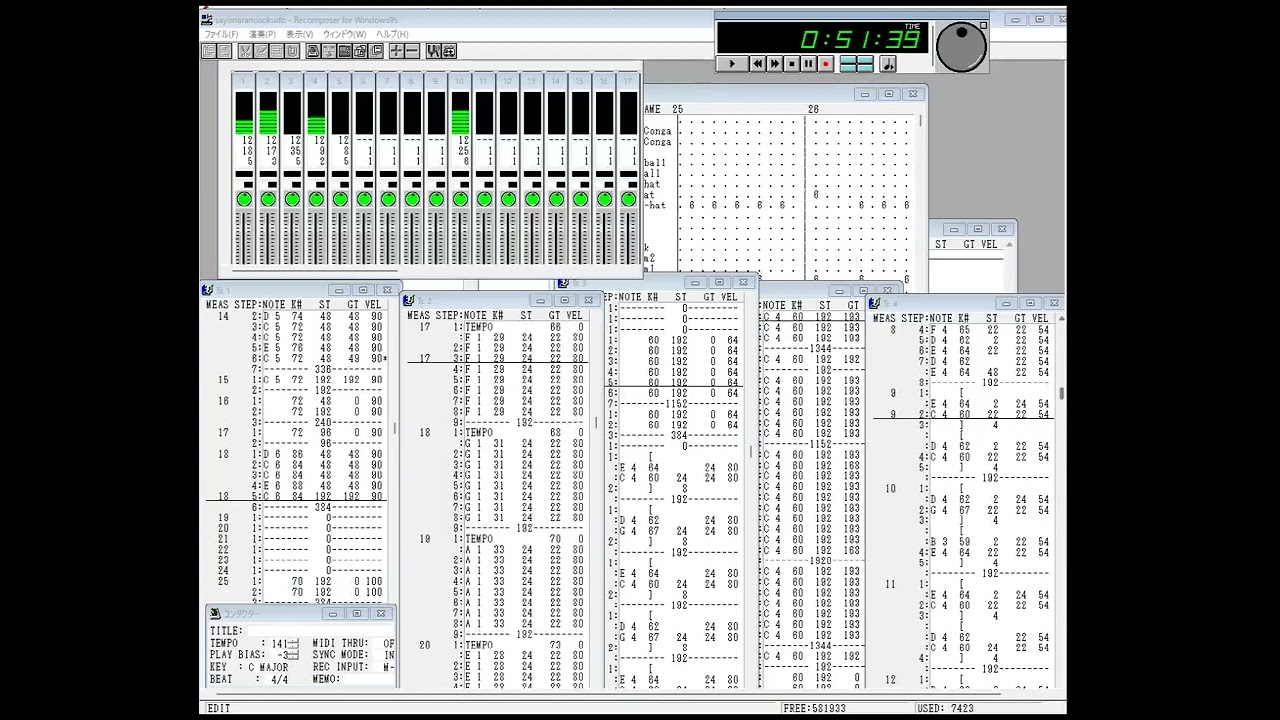Click mixer channel 17 green pan knob
The image size is (1280, 720).
point(629,199)
